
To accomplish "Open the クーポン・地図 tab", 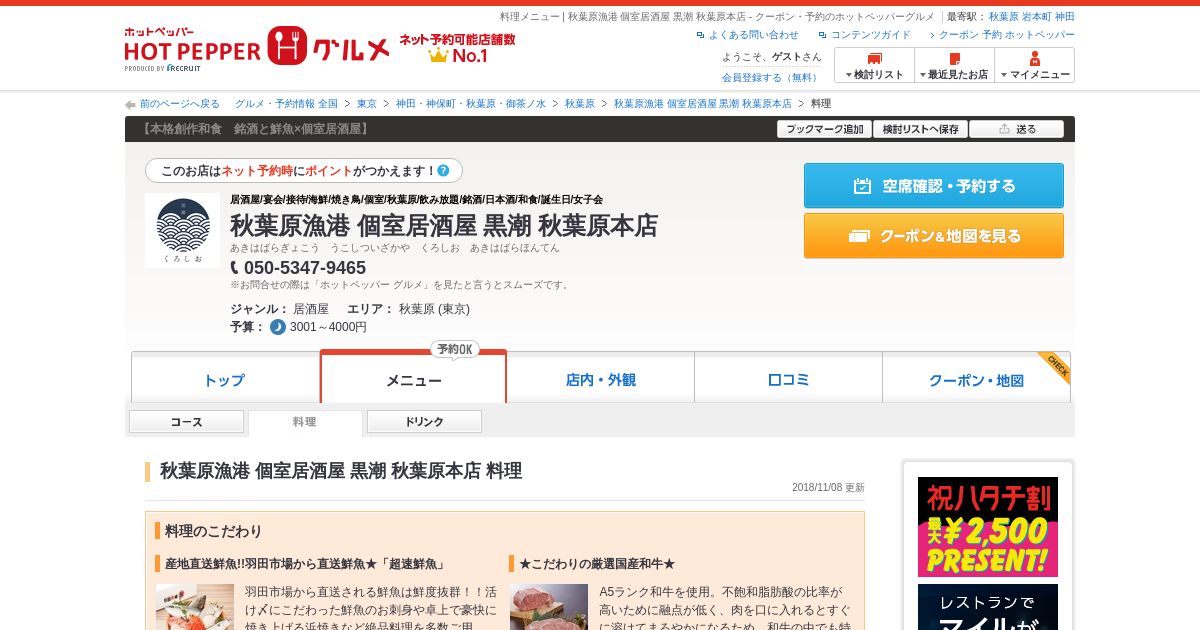I will pyautogui.click(x=976, y=379).
